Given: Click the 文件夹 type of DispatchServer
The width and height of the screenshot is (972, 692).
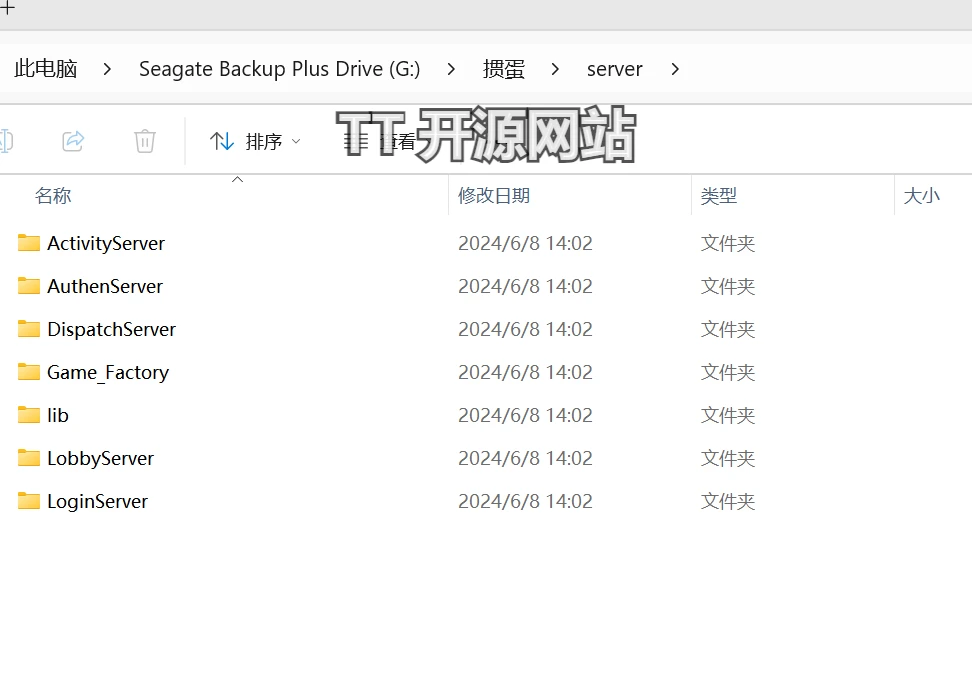Looking at the screenshot, I should pyautogui.click(x=728, y=329).
